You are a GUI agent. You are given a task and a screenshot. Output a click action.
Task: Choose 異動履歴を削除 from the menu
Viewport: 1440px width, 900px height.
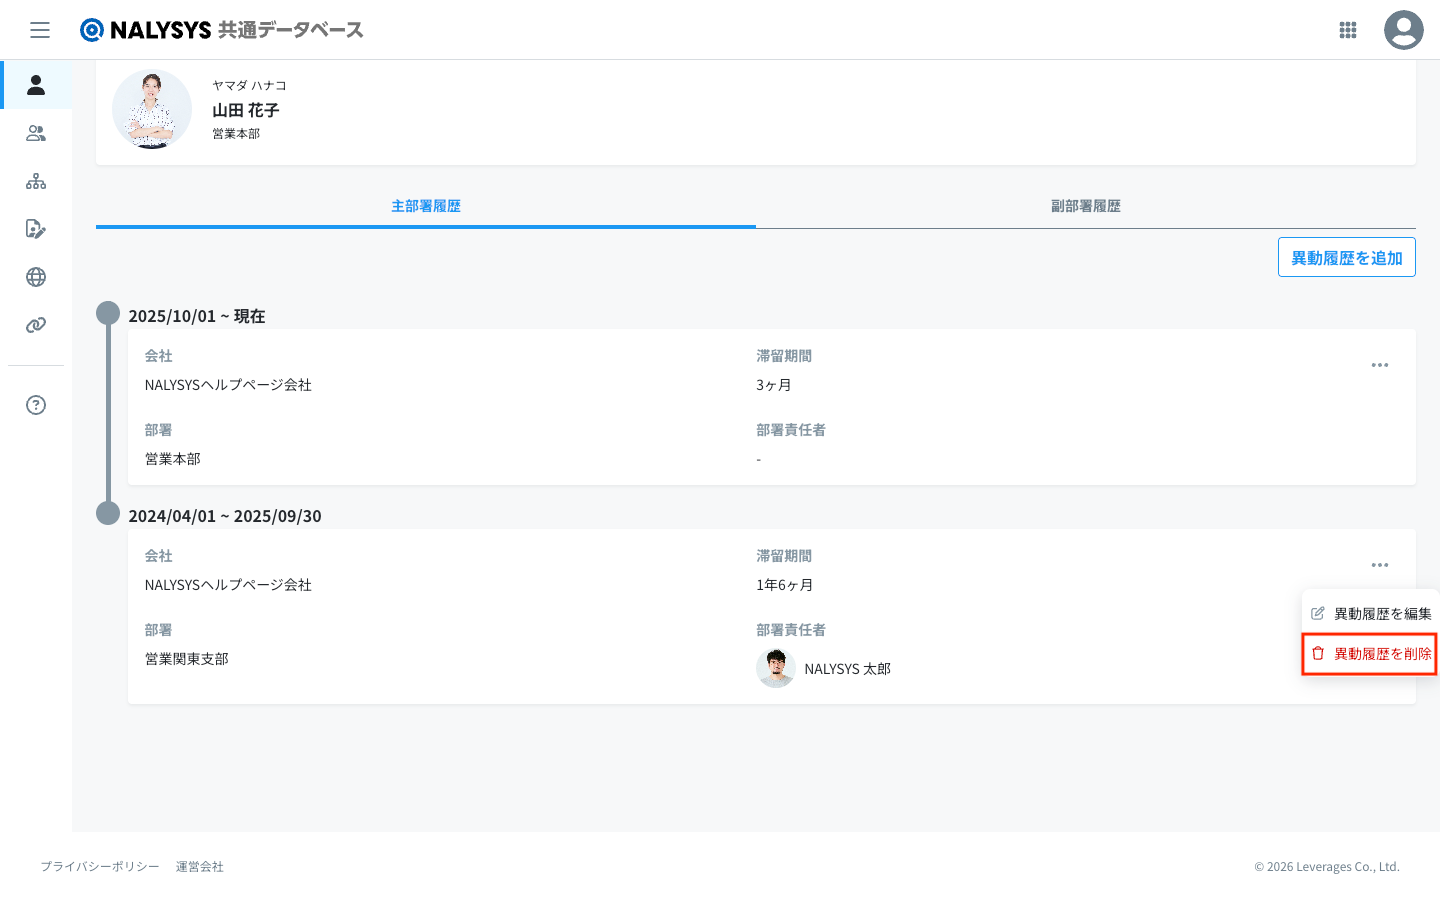click(1371, 654)
